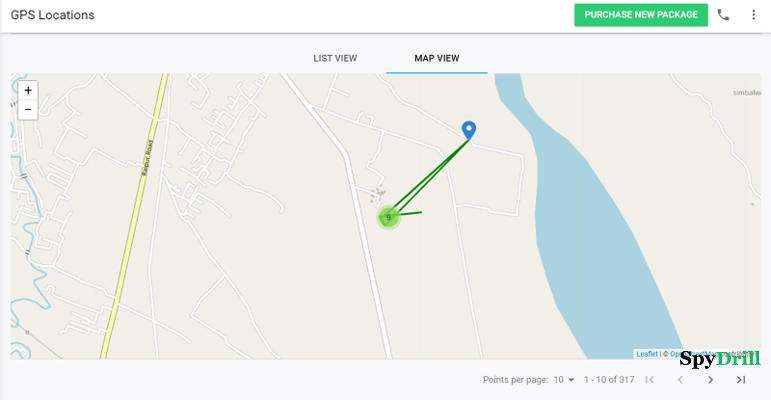This screenshot has width=771, height=400.
Task: Zoom in on the map
Action: click(28, 90)
